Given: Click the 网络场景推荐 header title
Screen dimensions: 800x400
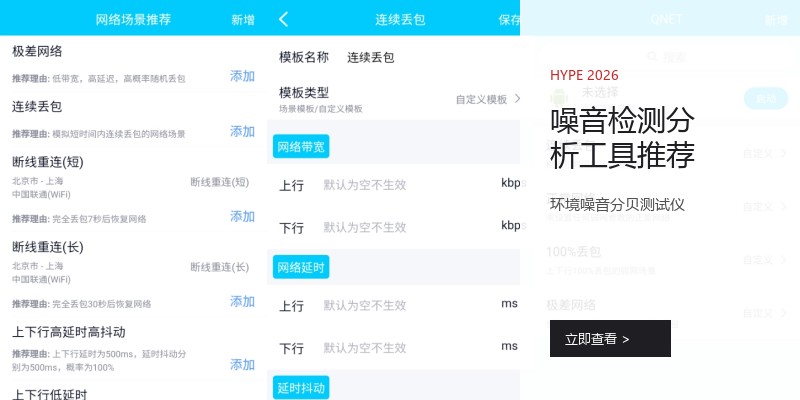Looking at the screenshot, I should point(133,20).
